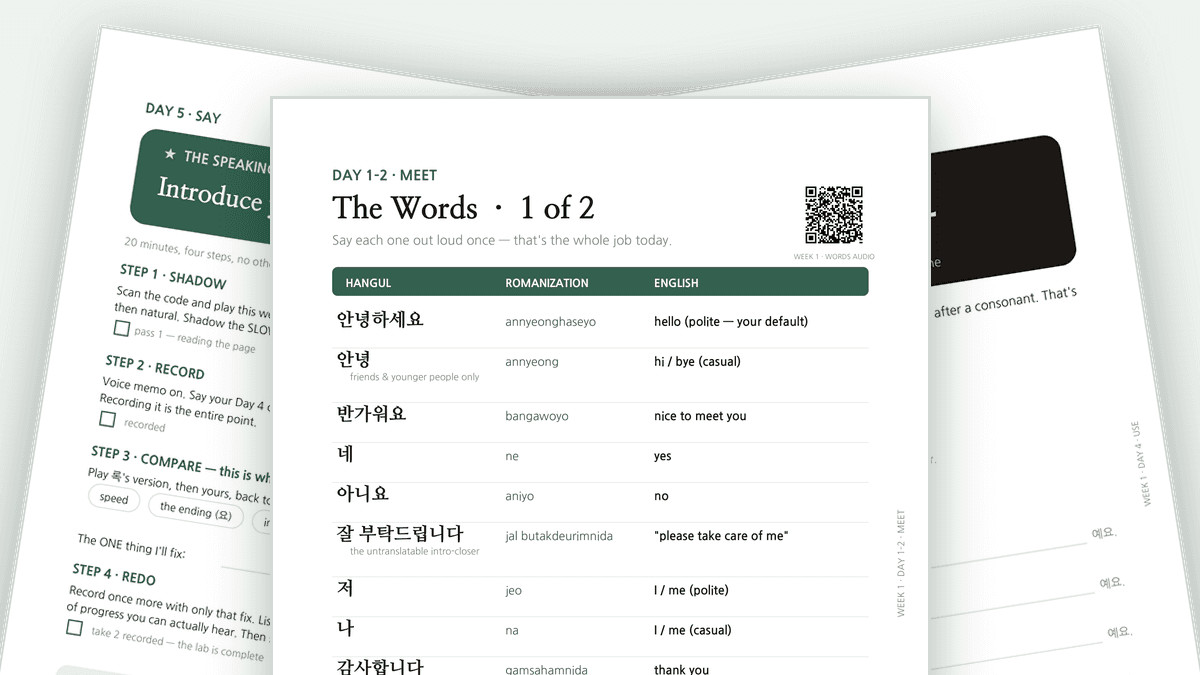Image resolution: width=1200 pixels, height=675 pixels.
Task: Check the 'take 2 recorded' box under Step 4
Action: coord(74,627)
